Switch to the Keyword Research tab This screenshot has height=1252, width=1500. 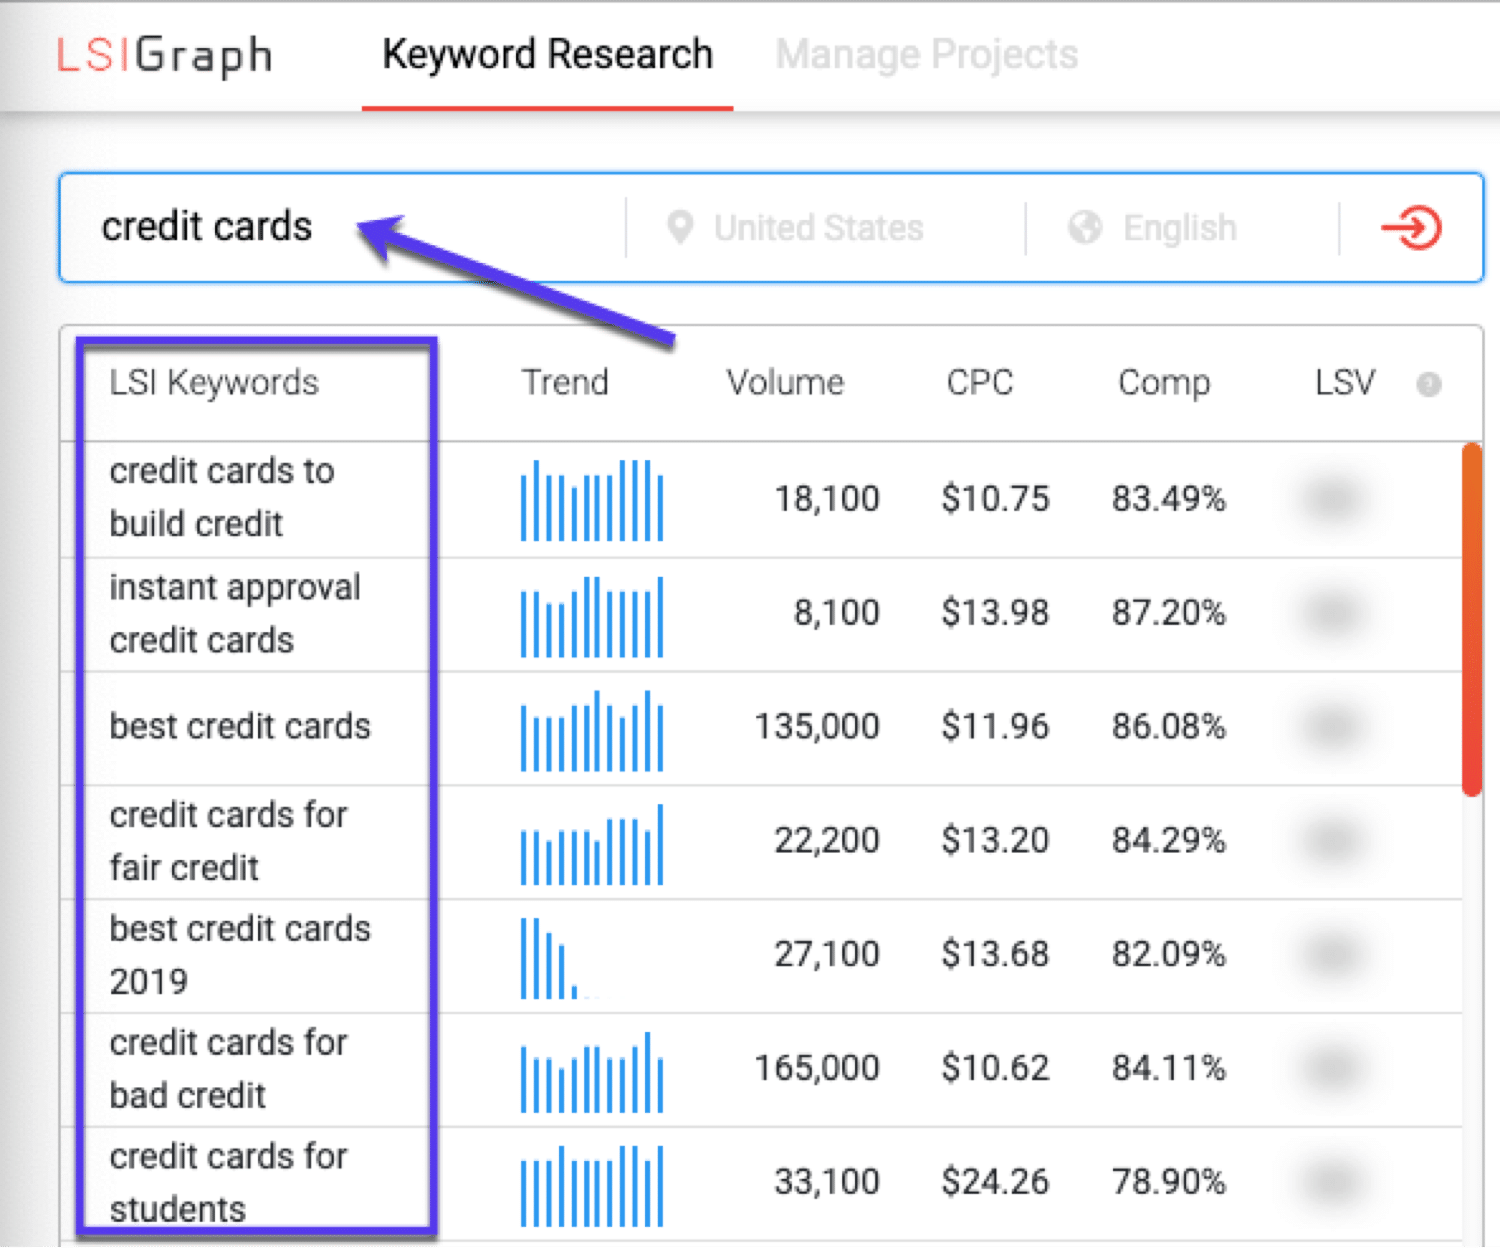(x=546, y=55)
